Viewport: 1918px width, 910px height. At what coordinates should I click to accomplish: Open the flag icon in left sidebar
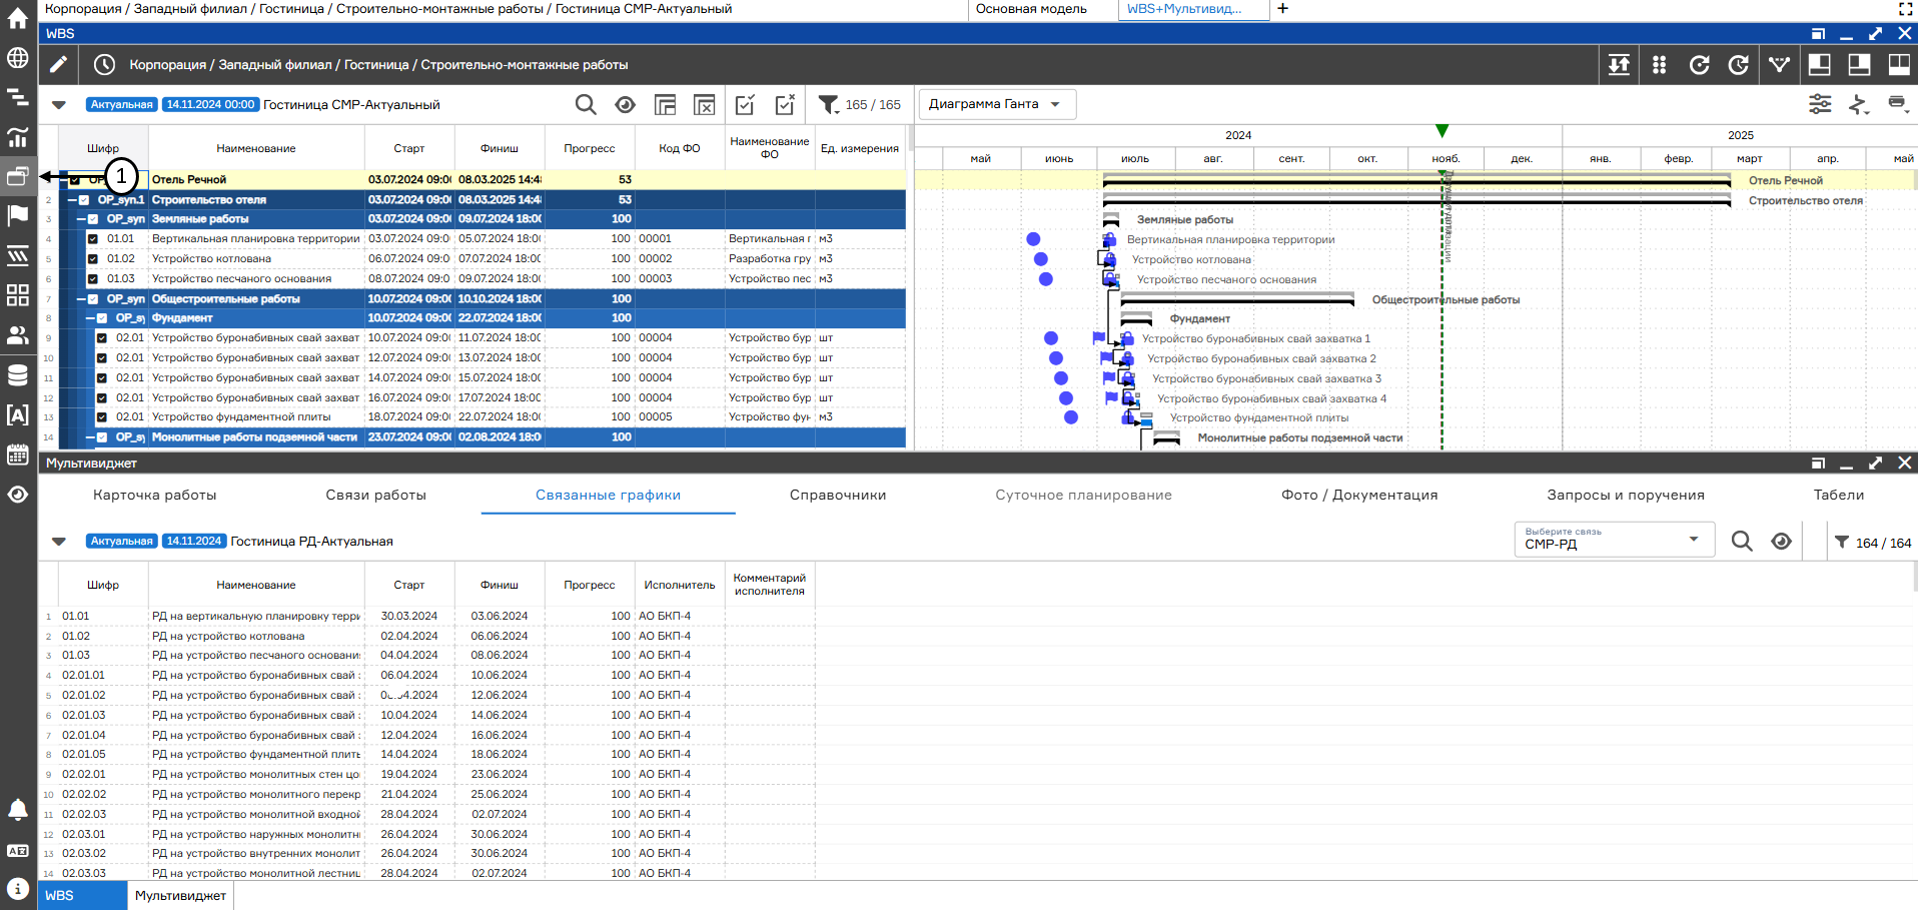pos(18,215)
